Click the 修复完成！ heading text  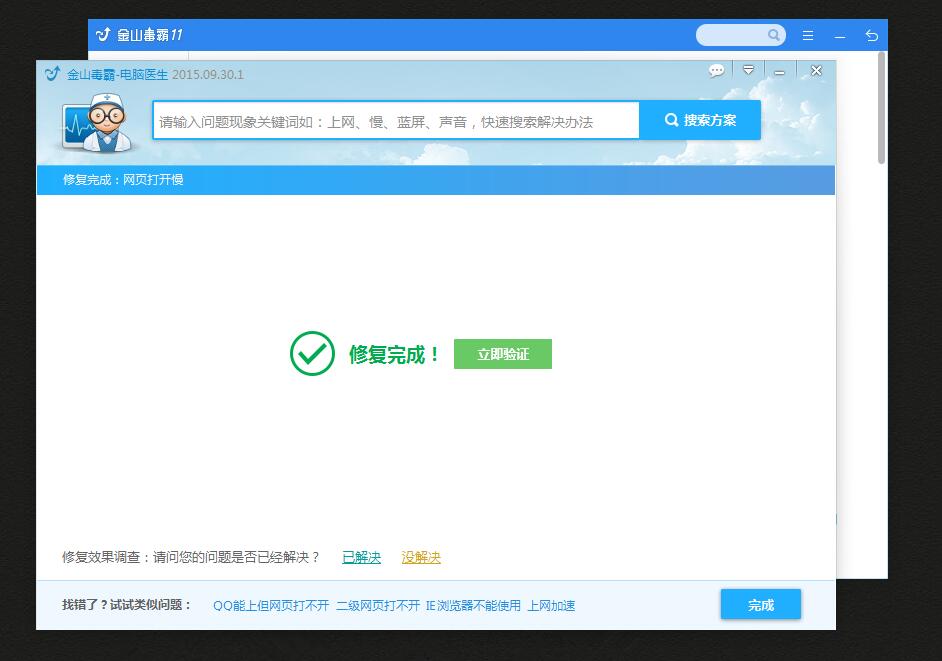pyautogui.click(x=394, y=354)
